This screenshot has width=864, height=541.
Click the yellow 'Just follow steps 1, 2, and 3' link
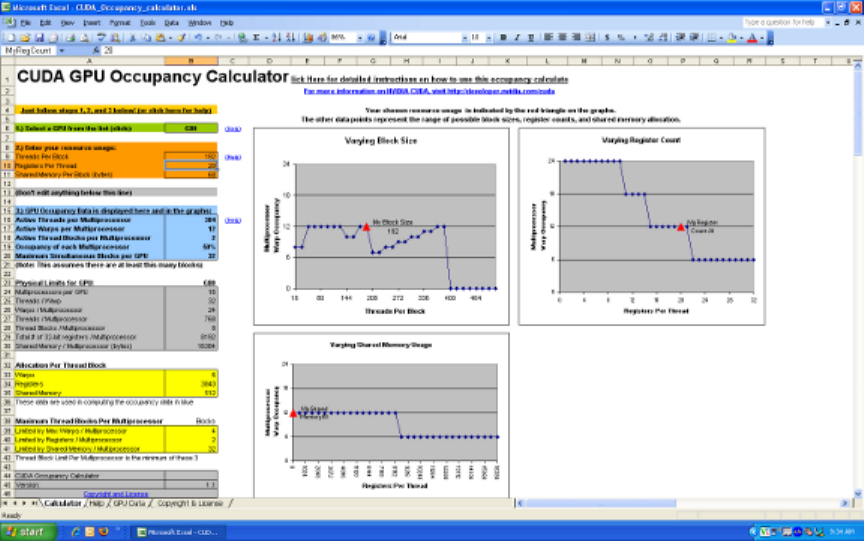(116, 110)
